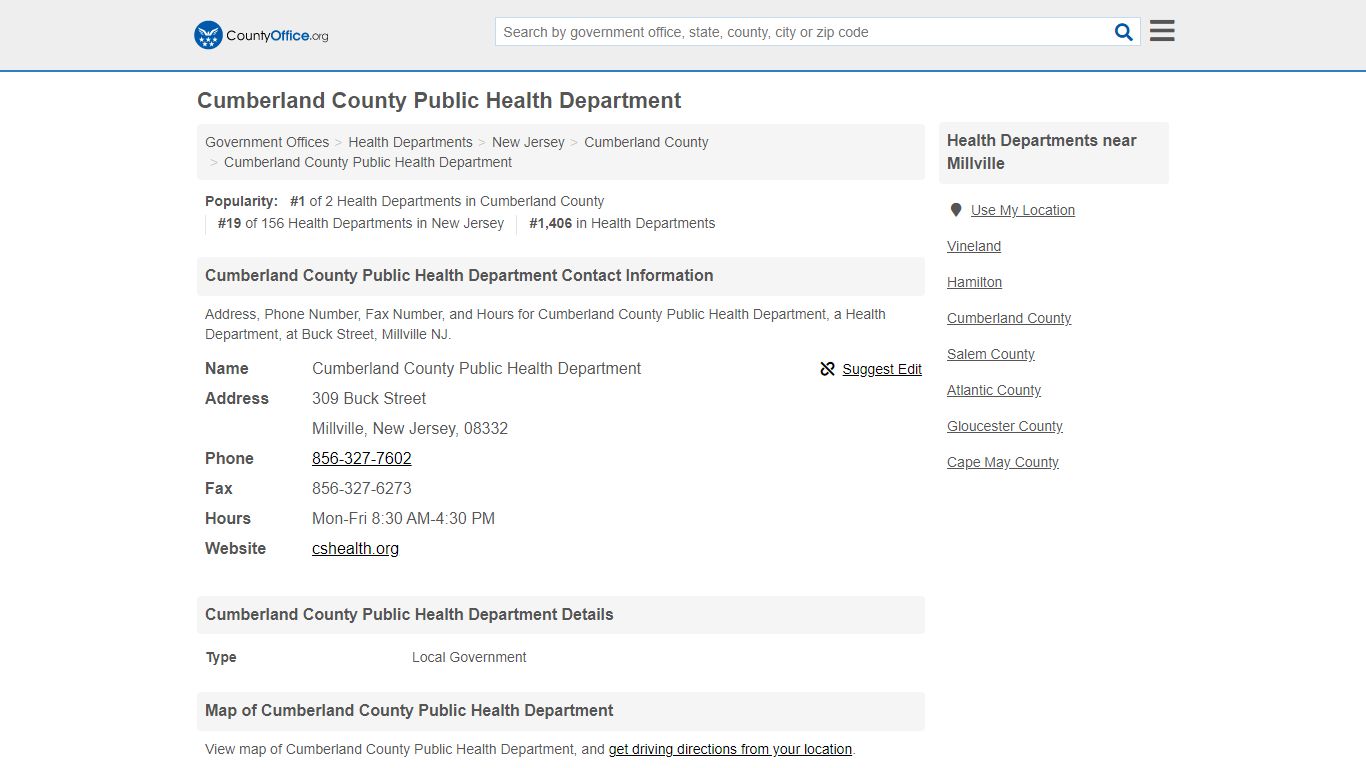Open Cumberland County Public Health Department breadcrumb

coord(368,162)
